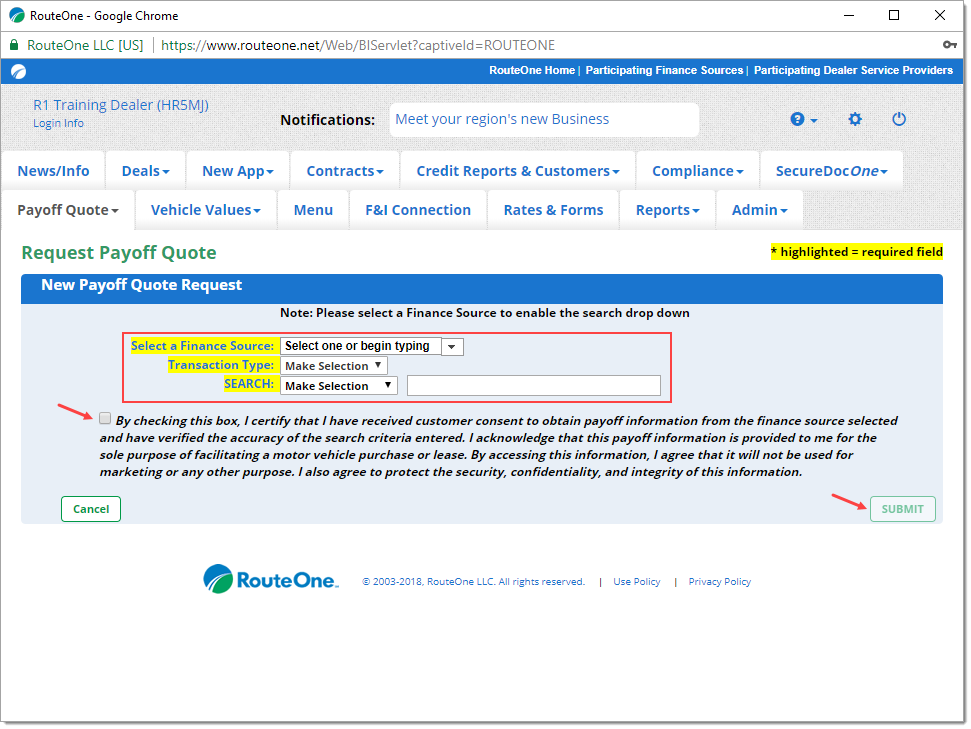
Task: Click the RouteOne swoosh logo in blue header
Action: pos(19,72)
